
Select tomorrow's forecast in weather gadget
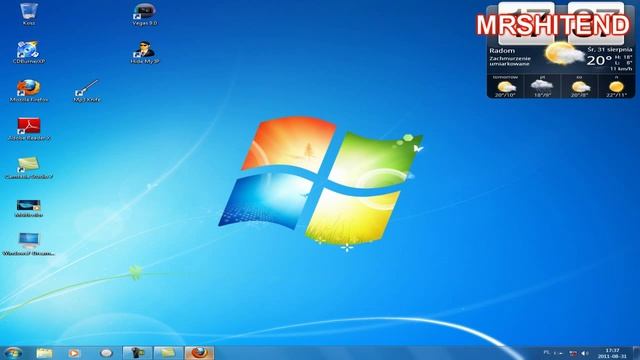click(505, 86)
